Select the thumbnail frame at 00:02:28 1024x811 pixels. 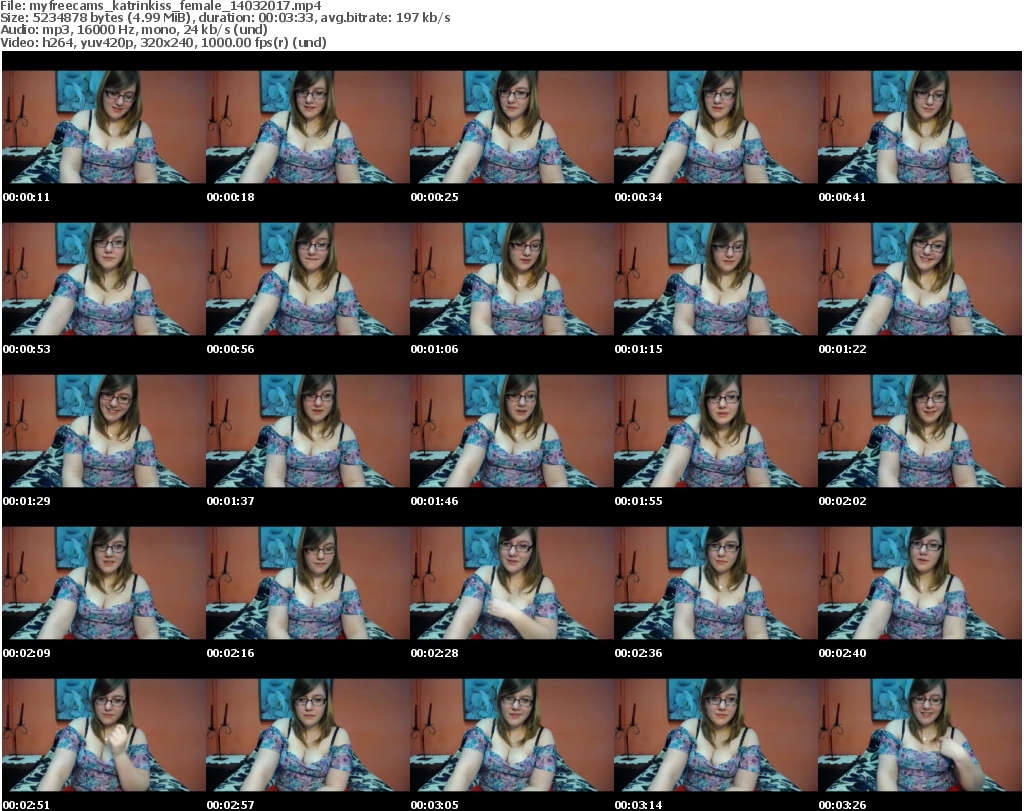[x=511, y=583]
